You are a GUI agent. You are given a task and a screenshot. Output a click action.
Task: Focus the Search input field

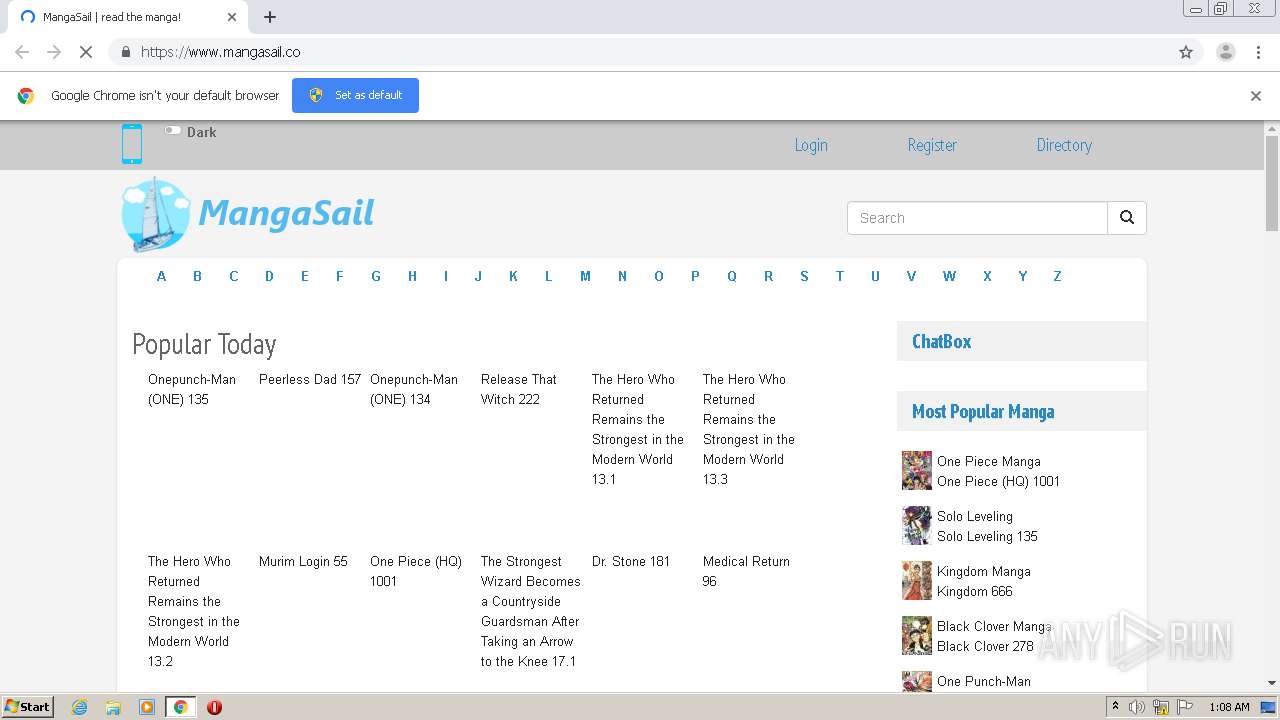(x=977, y=218)
